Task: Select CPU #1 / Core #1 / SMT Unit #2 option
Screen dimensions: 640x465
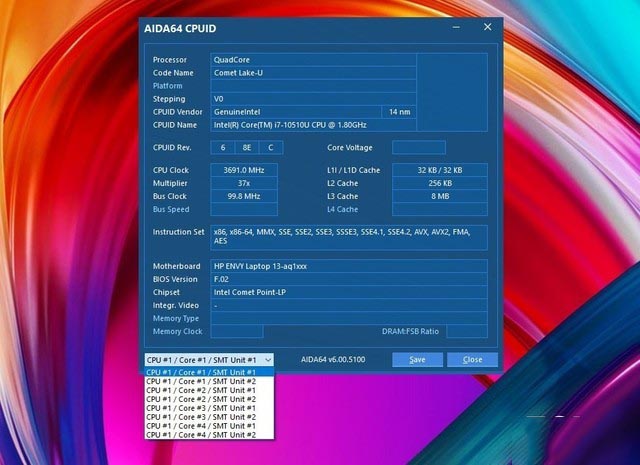Action: point(209,381)
